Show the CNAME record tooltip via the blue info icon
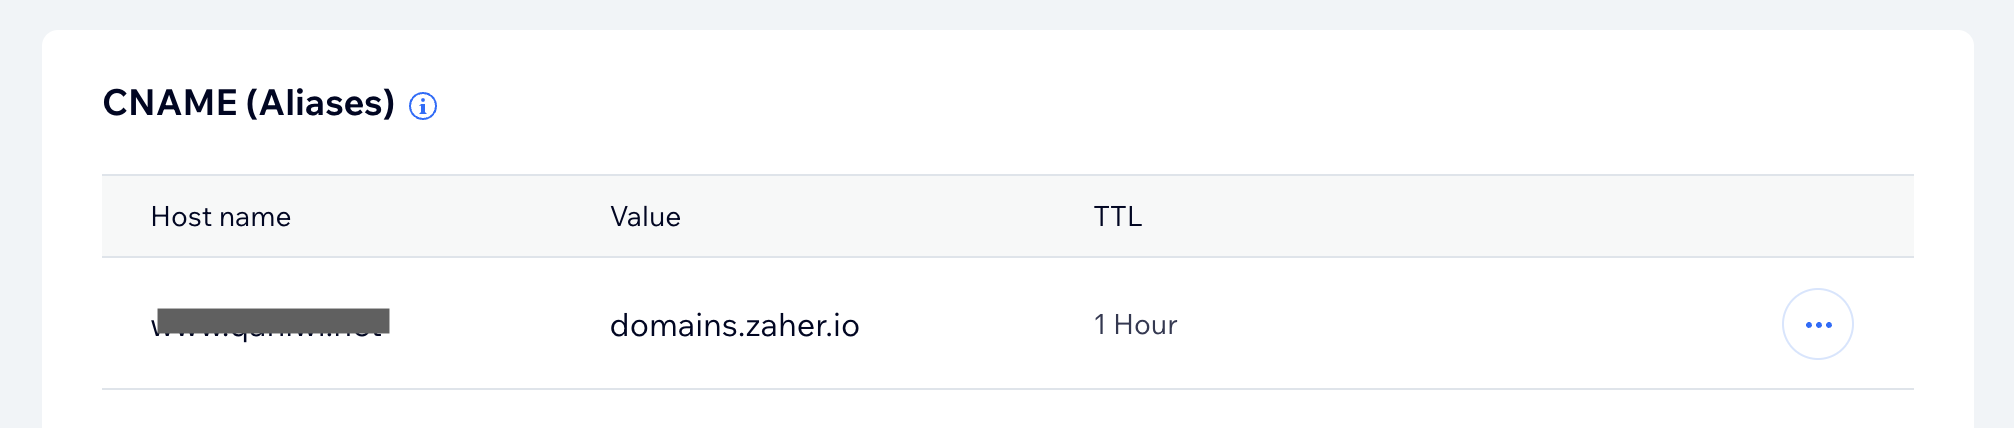This screenshot has height=428, width=2014. point(423,106)
